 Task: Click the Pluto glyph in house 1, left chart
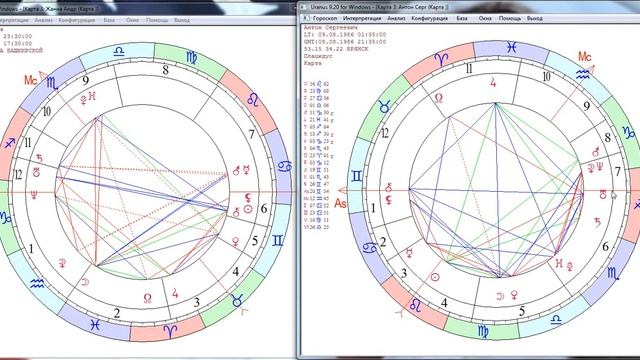click(62, 262)
